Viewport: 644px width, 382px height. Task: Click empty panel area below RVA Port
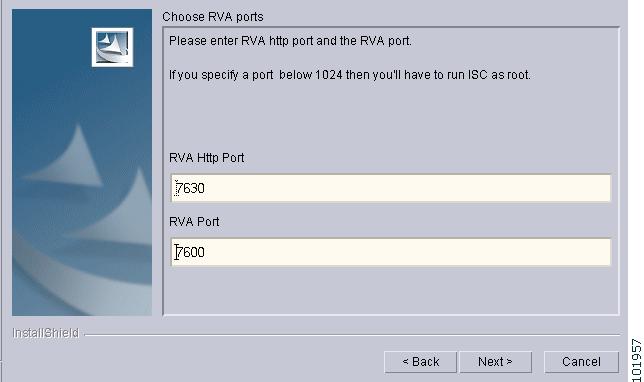click(391, 291)
